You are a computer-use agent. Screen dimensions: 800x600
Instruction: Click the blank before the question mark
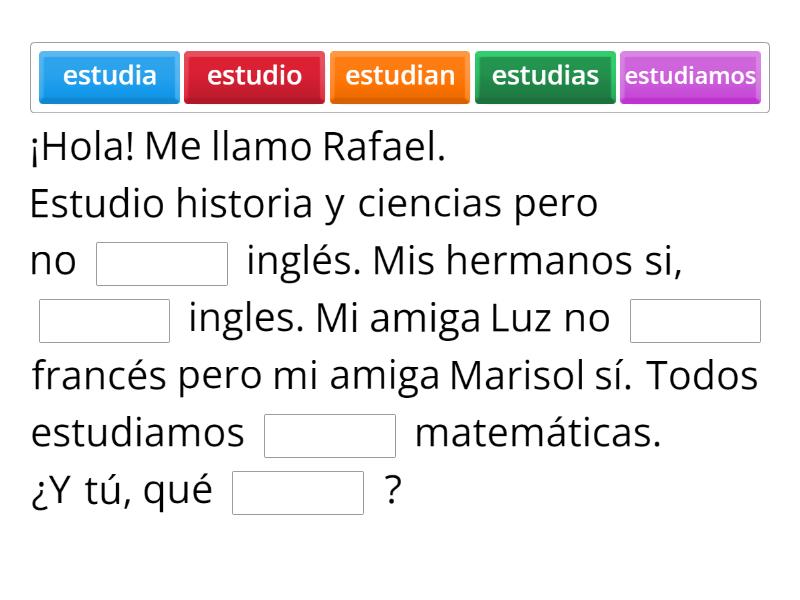click(298, 491)
